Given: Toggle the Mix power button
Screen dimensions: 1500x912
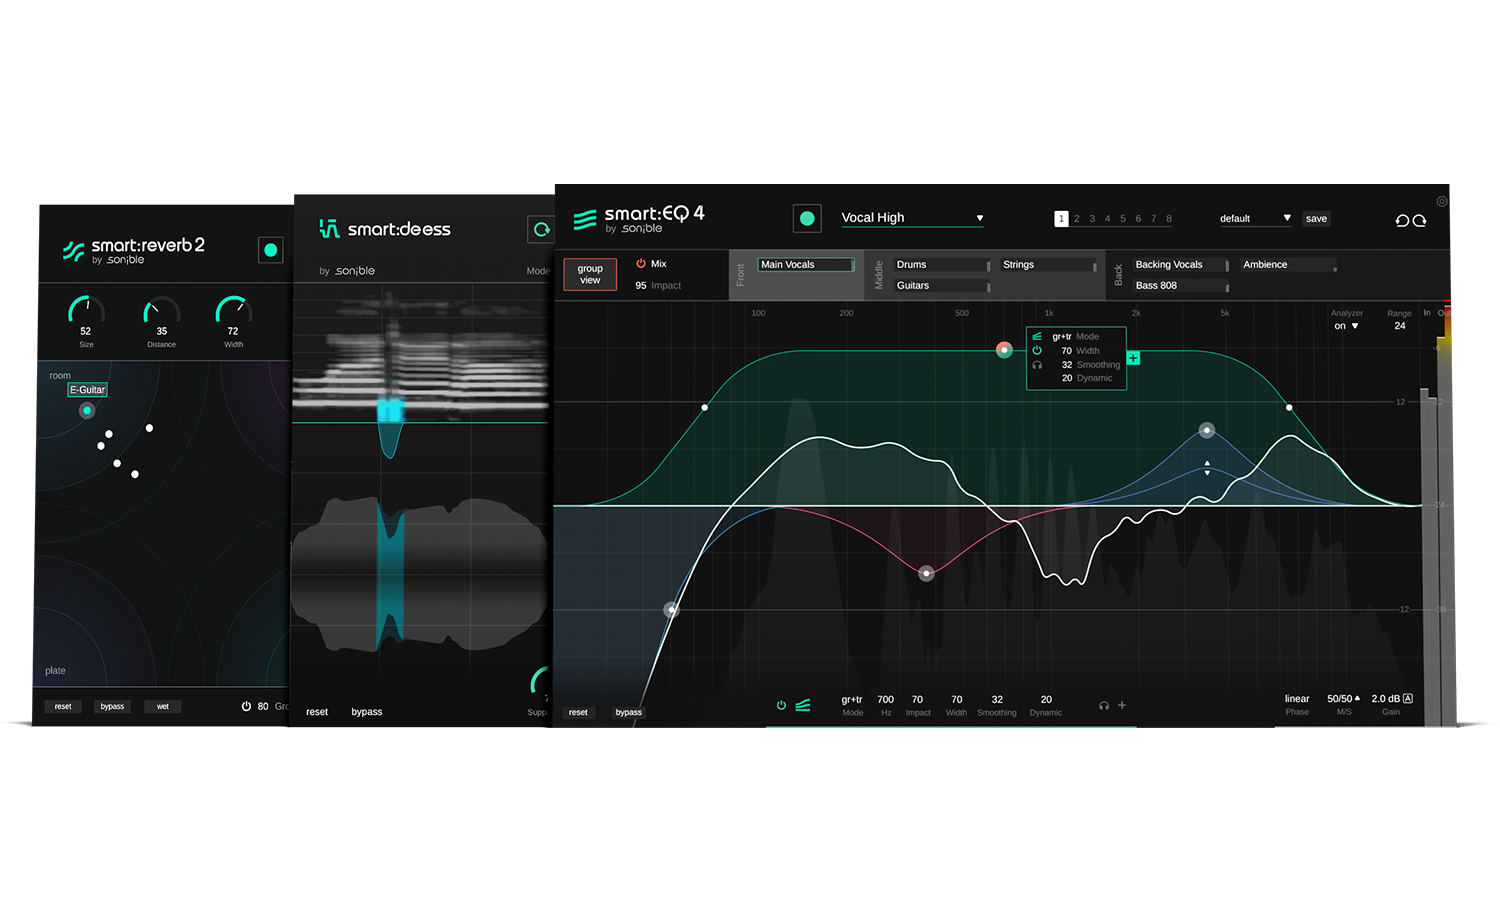Looking at the screenshot, I should click(x=641, y=264).
